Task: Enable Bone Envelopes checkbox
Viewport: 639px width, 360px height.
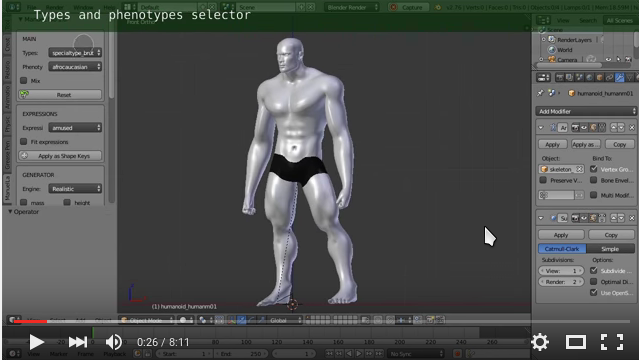Action: pyautogui.click(x=593, y=180)
